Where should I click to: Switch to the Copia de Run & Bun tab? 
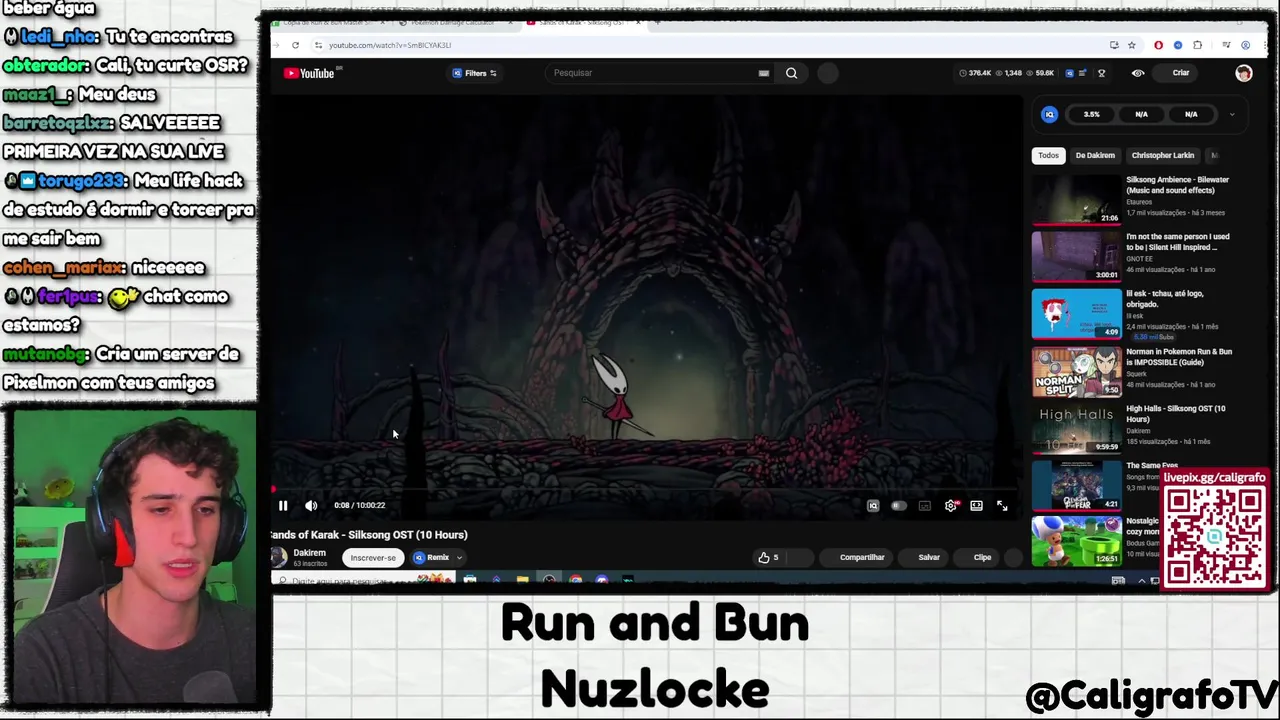click(x=329, y=22)
